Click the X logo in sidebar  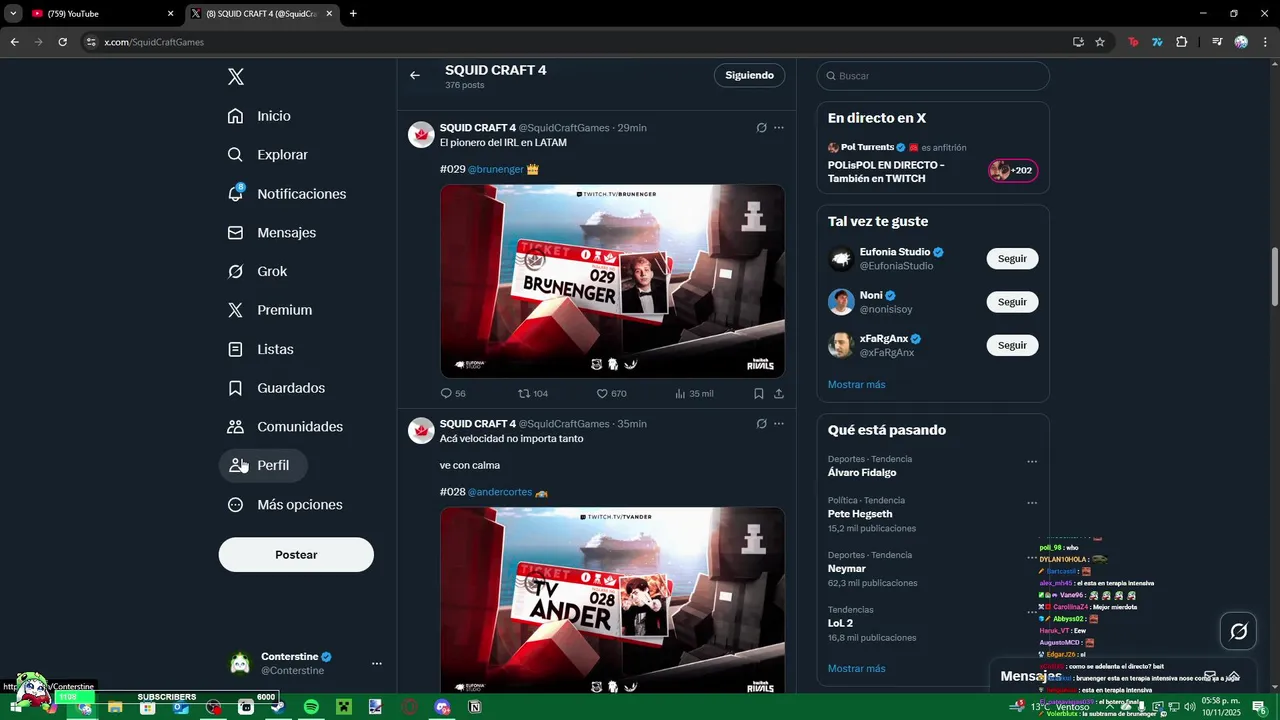point(235,77)
